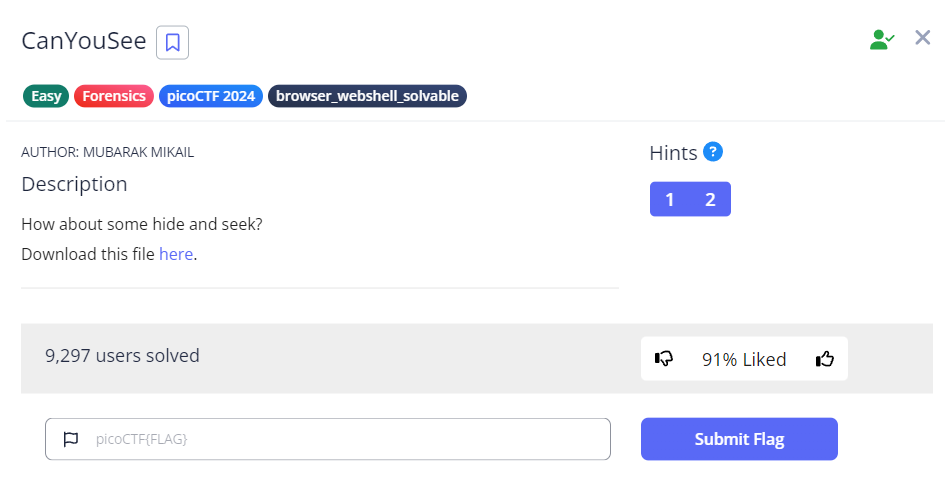The height and width of the screenshot is (498, 945).
Task: Dislike the challenge with thumbs down
Action: click(664, 359)
